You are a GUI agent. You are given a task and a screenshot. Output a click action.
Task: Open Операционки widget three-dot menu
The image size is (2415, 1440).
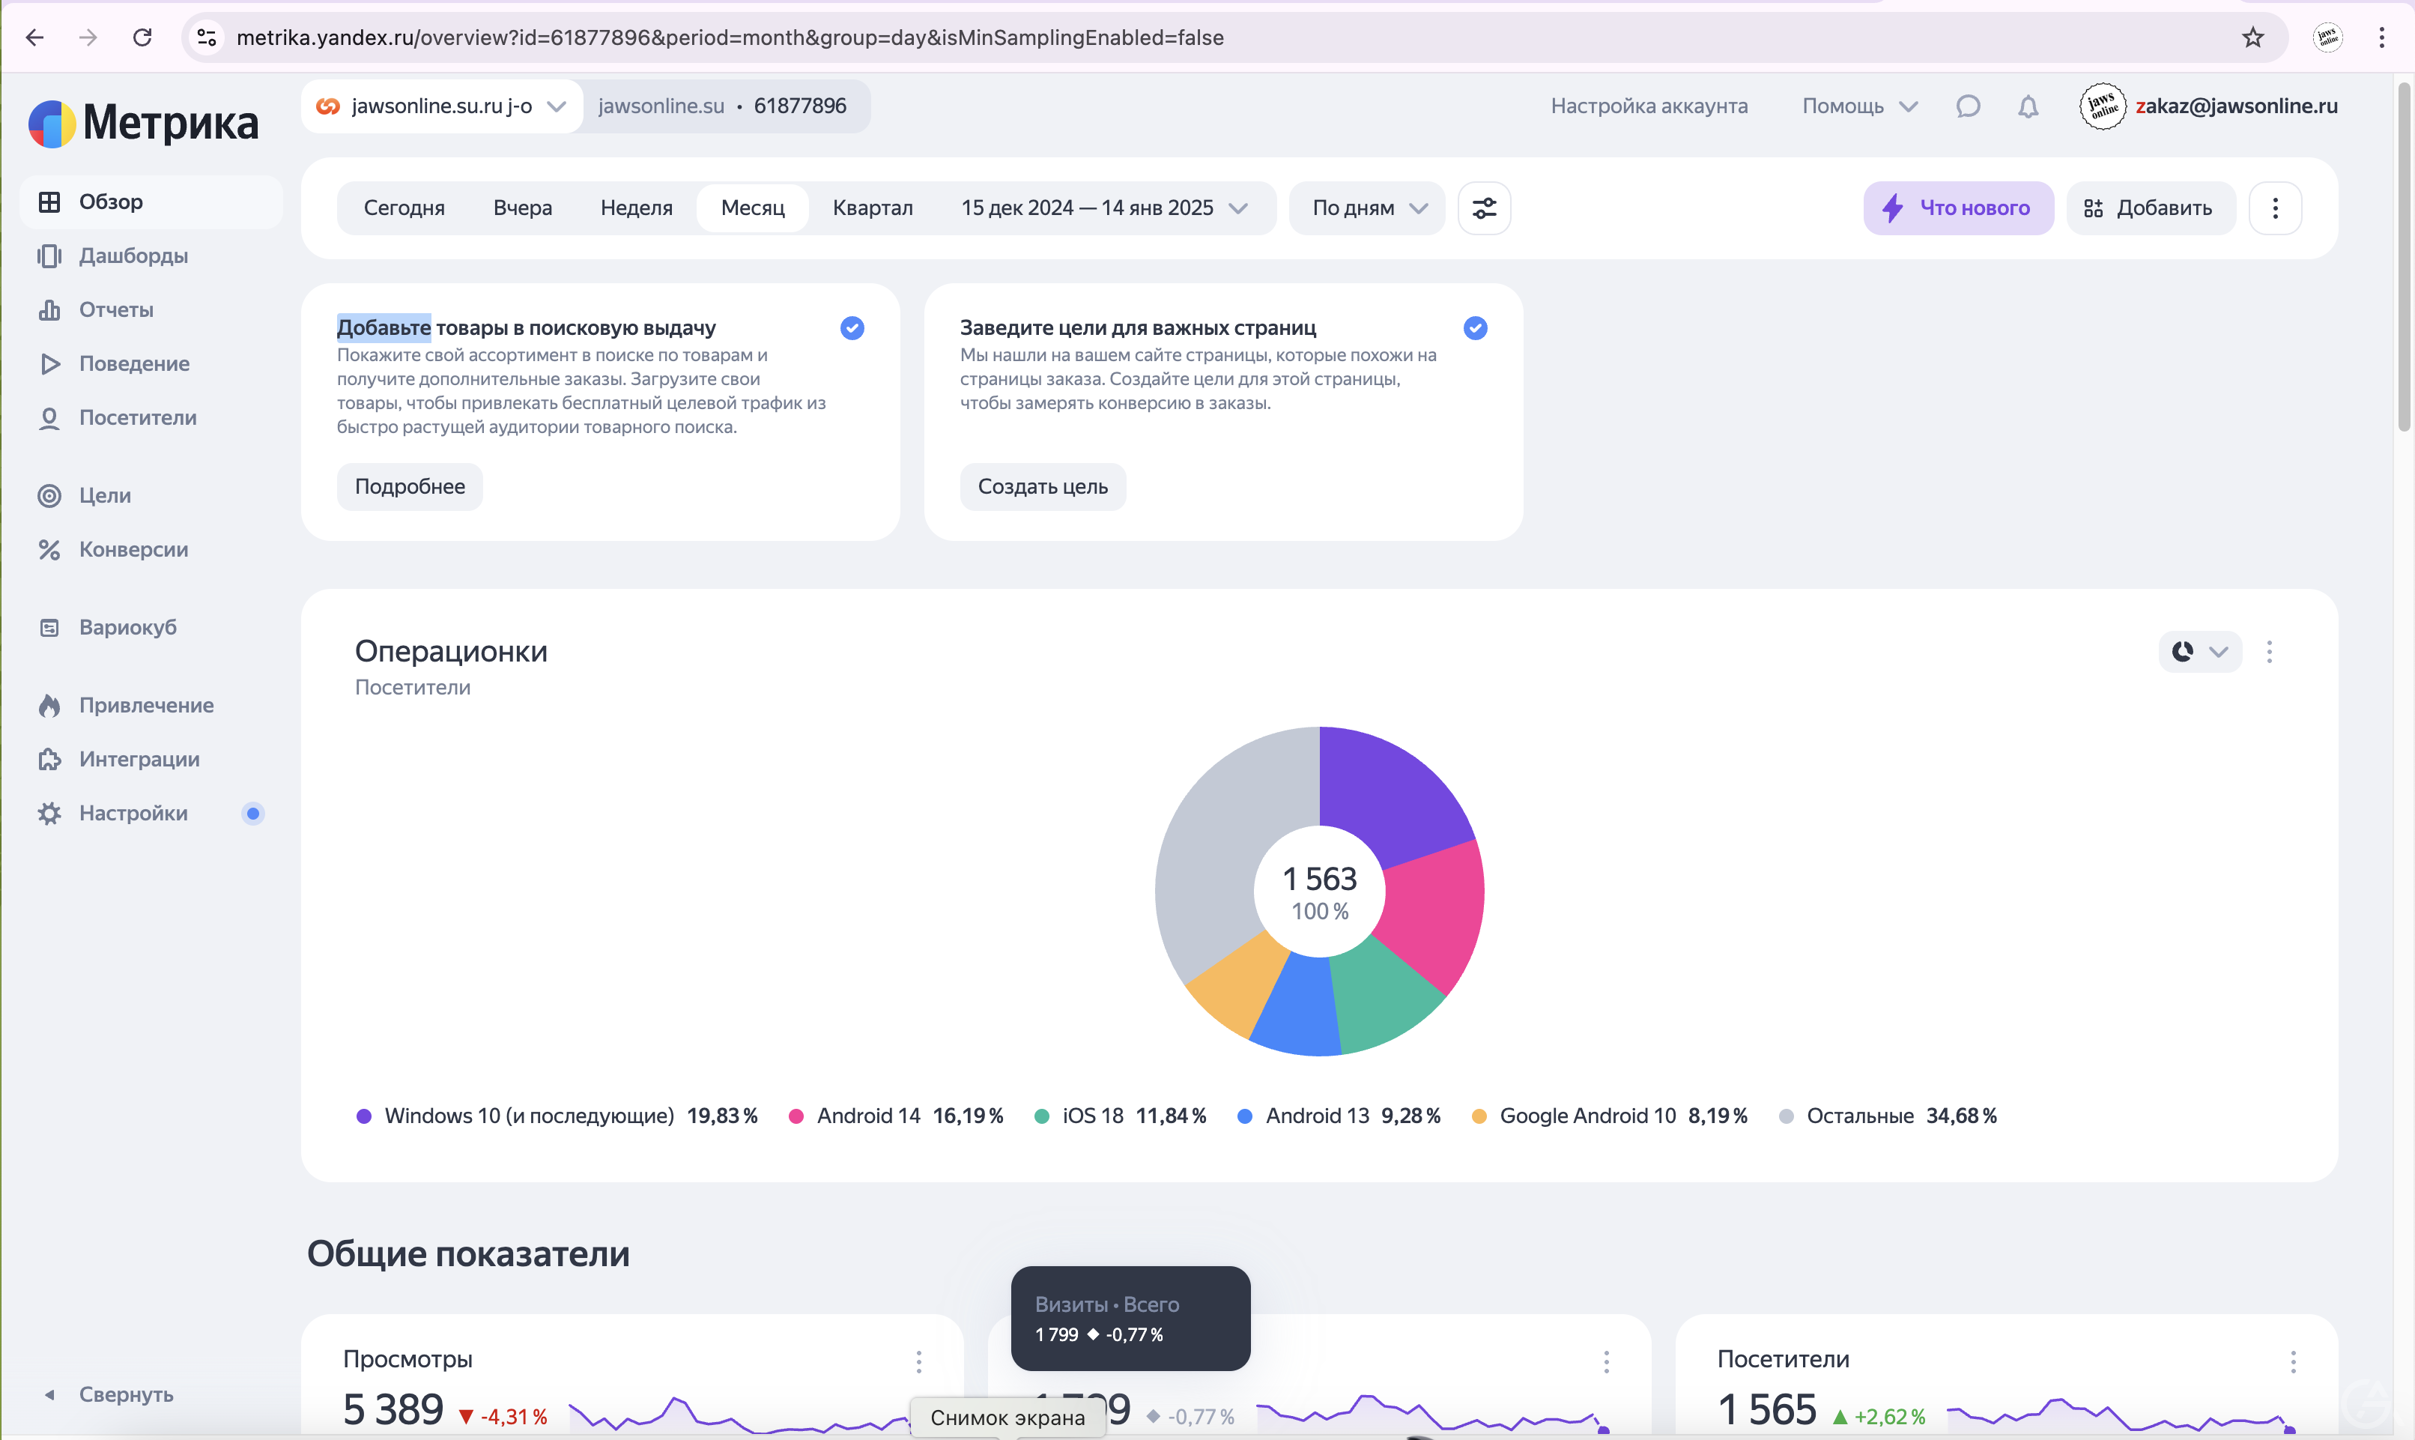click(2270, 652)
